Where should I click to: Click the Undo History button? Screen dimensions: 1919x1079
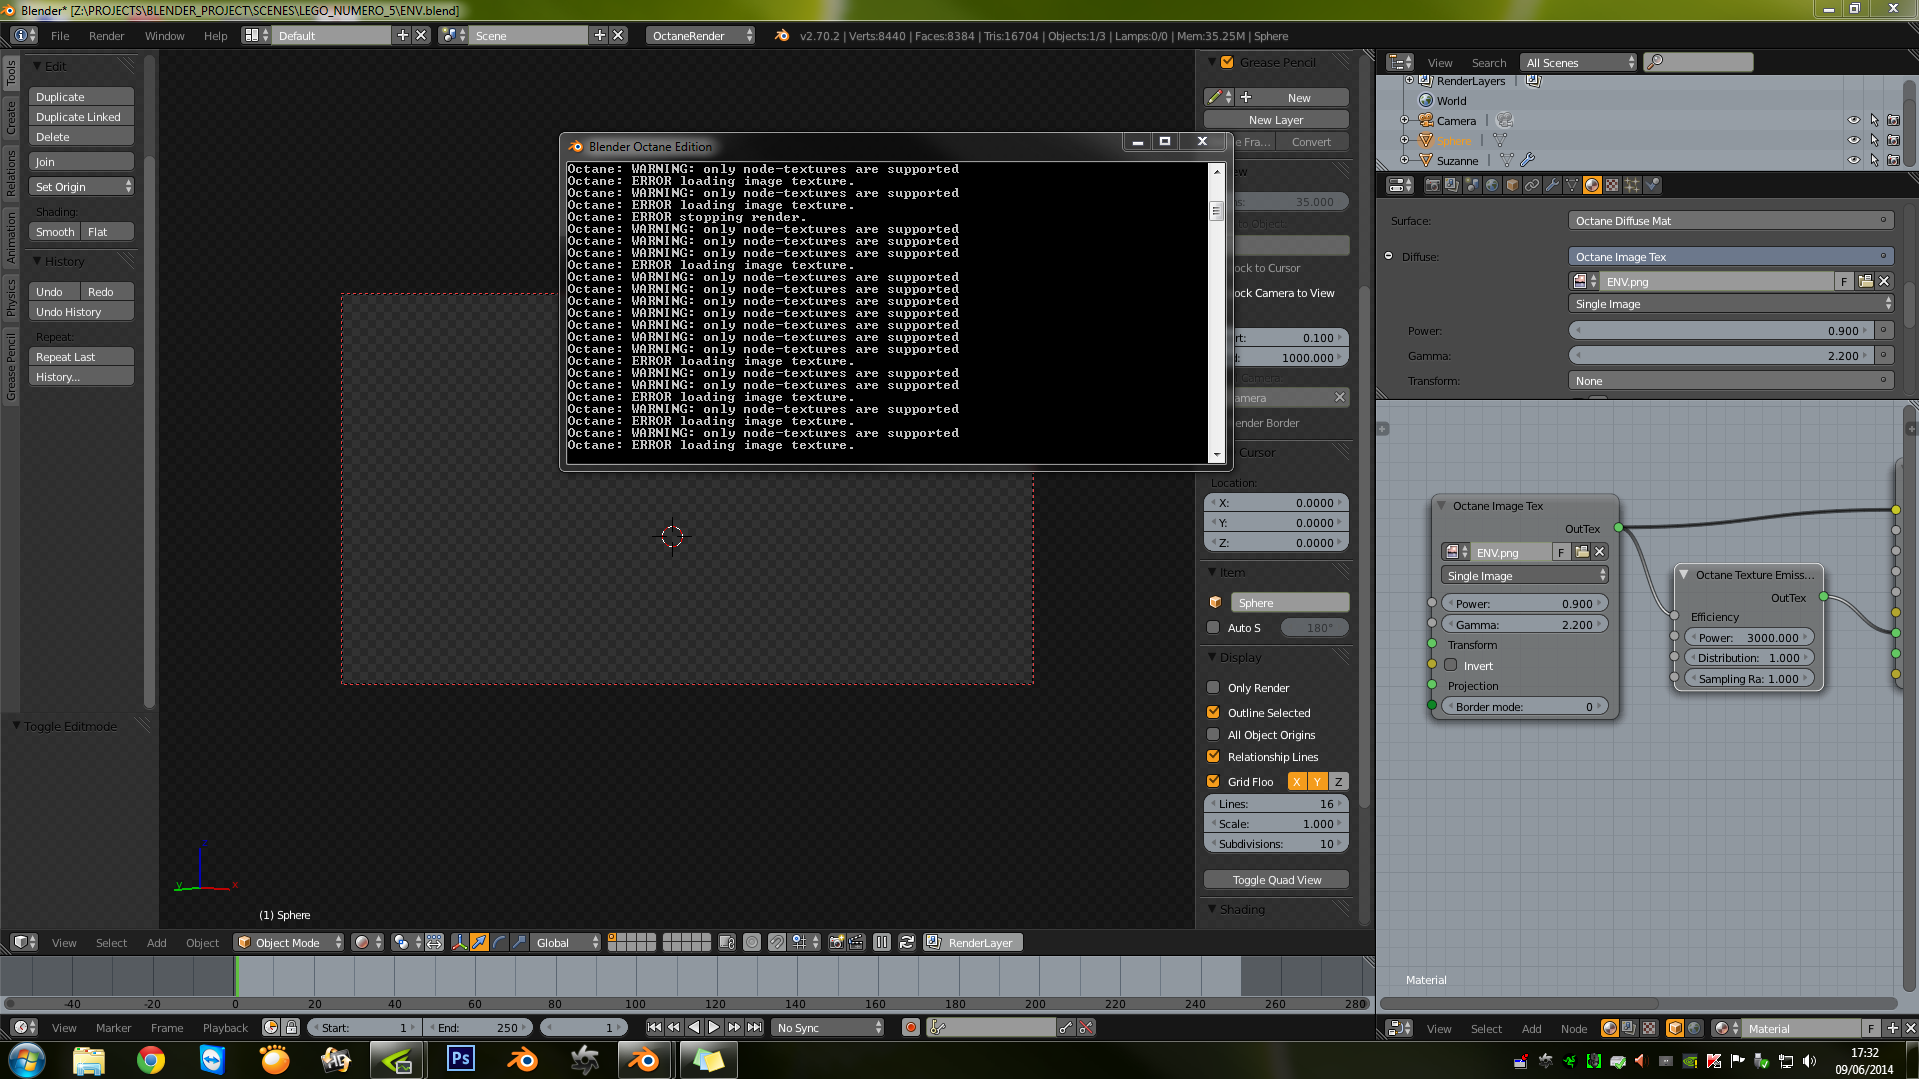81,312
